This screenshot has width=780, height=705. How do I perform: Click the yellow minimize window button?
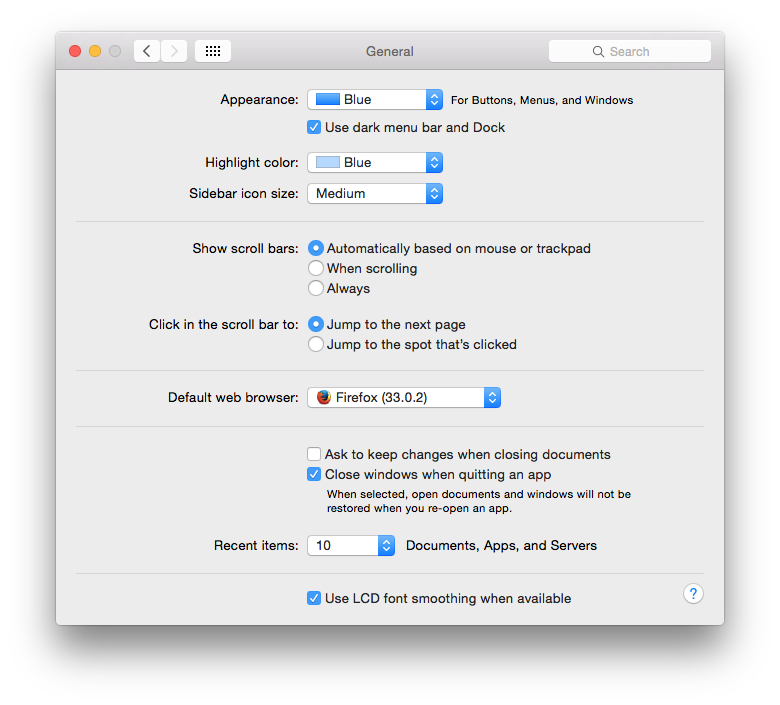(95, 51)
